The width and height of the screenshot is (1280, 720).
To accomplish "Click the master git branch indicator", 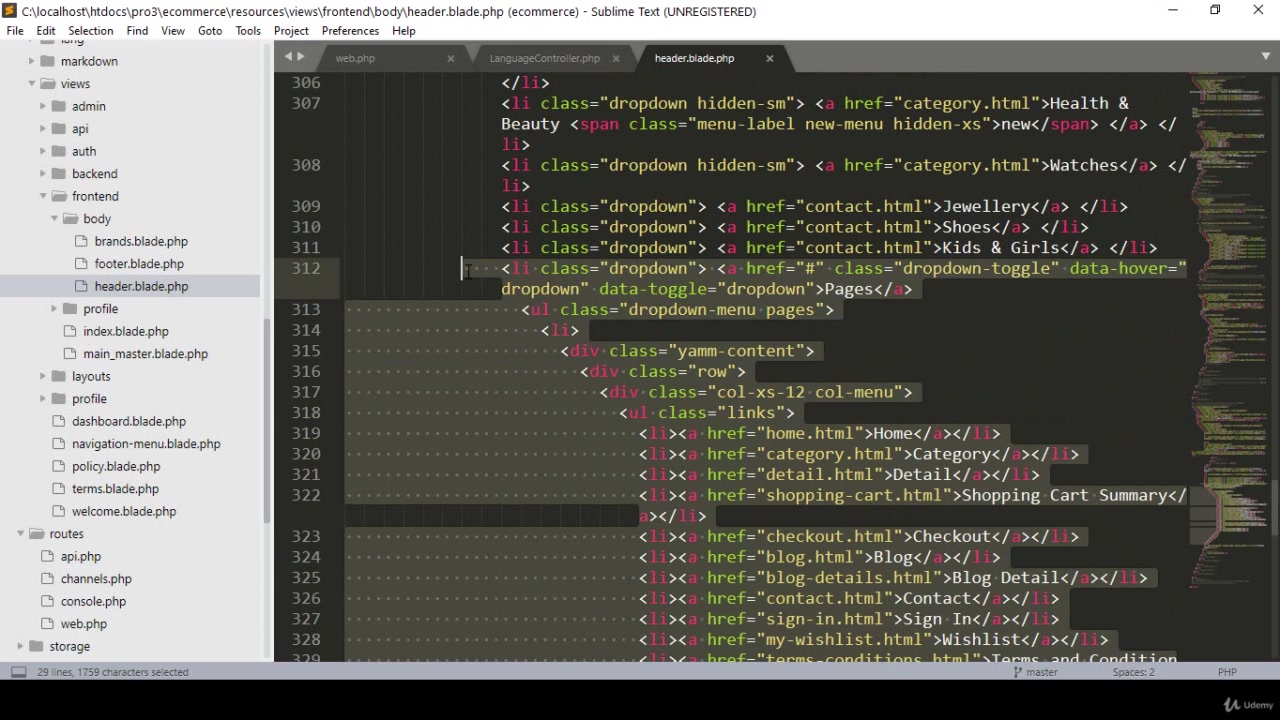I will (1036, 672).
